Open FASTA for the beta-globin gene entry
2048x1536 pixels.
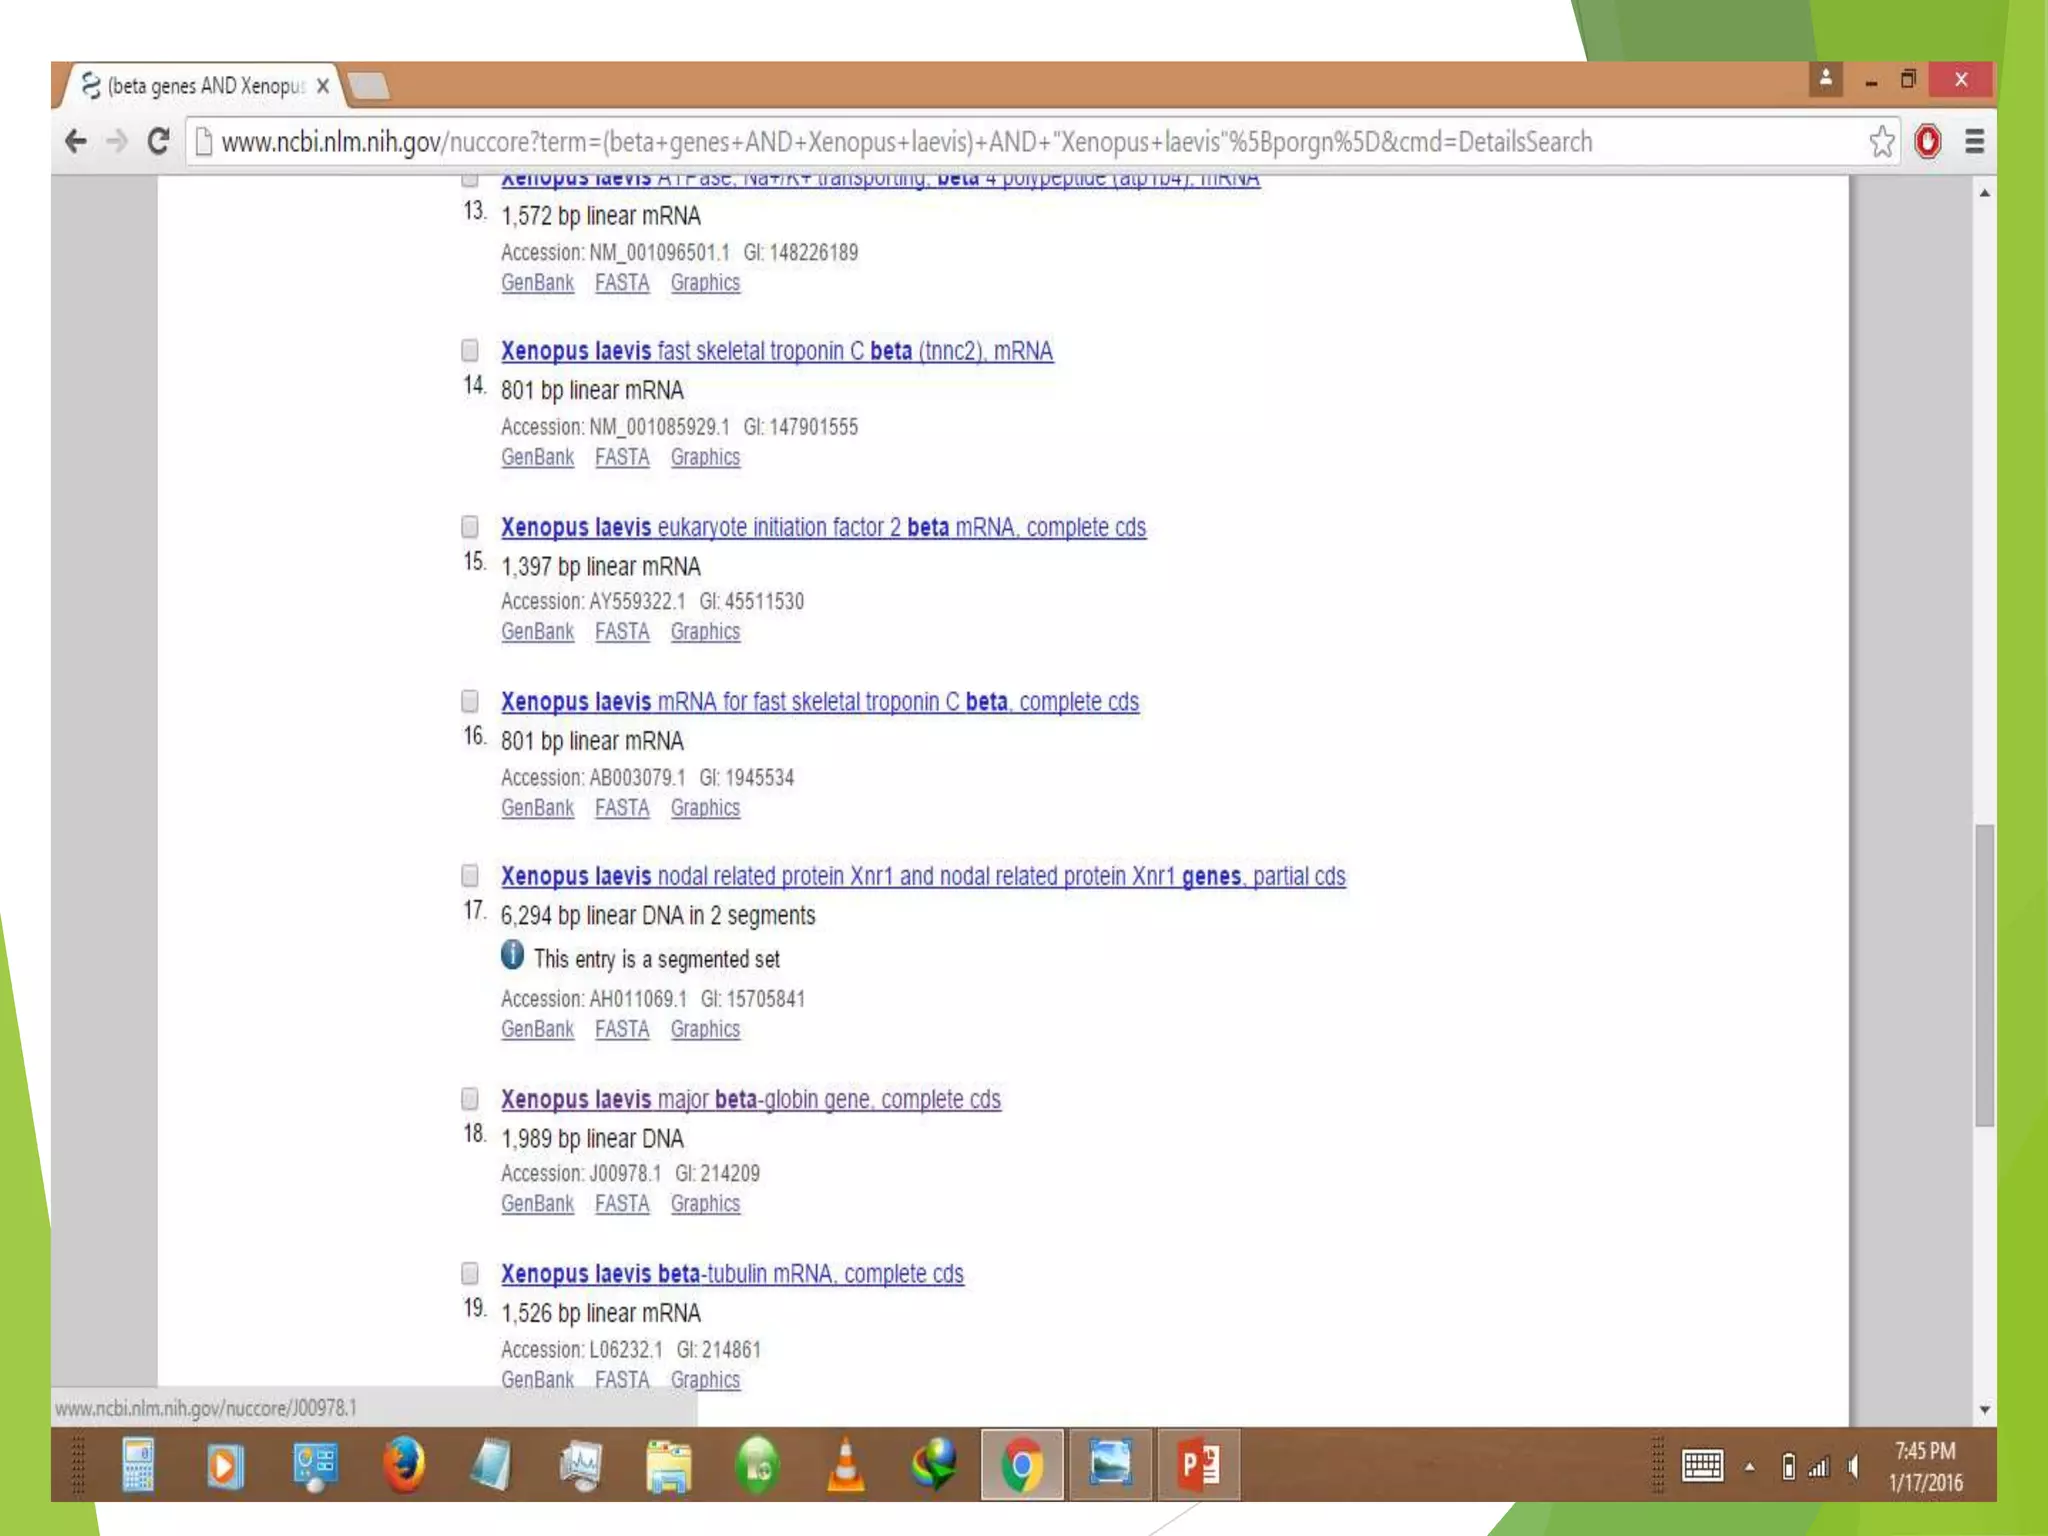(x=621, y=1204)
